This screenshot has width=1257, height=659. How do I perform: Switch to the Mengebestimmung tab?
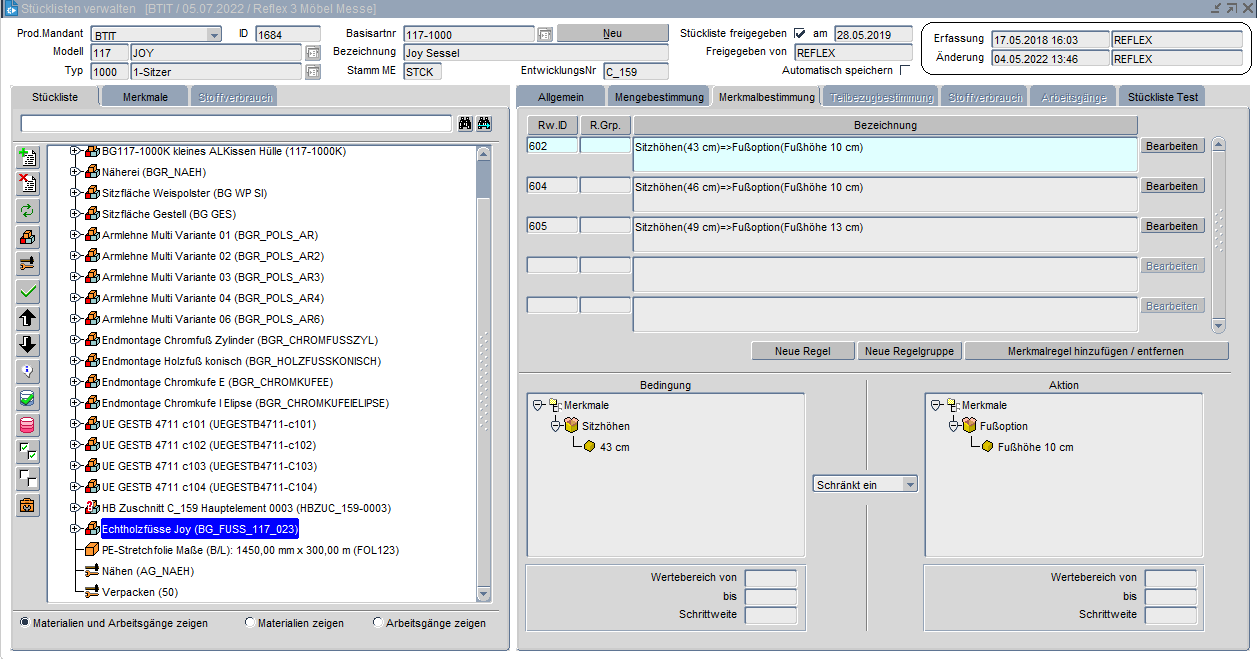658,97
